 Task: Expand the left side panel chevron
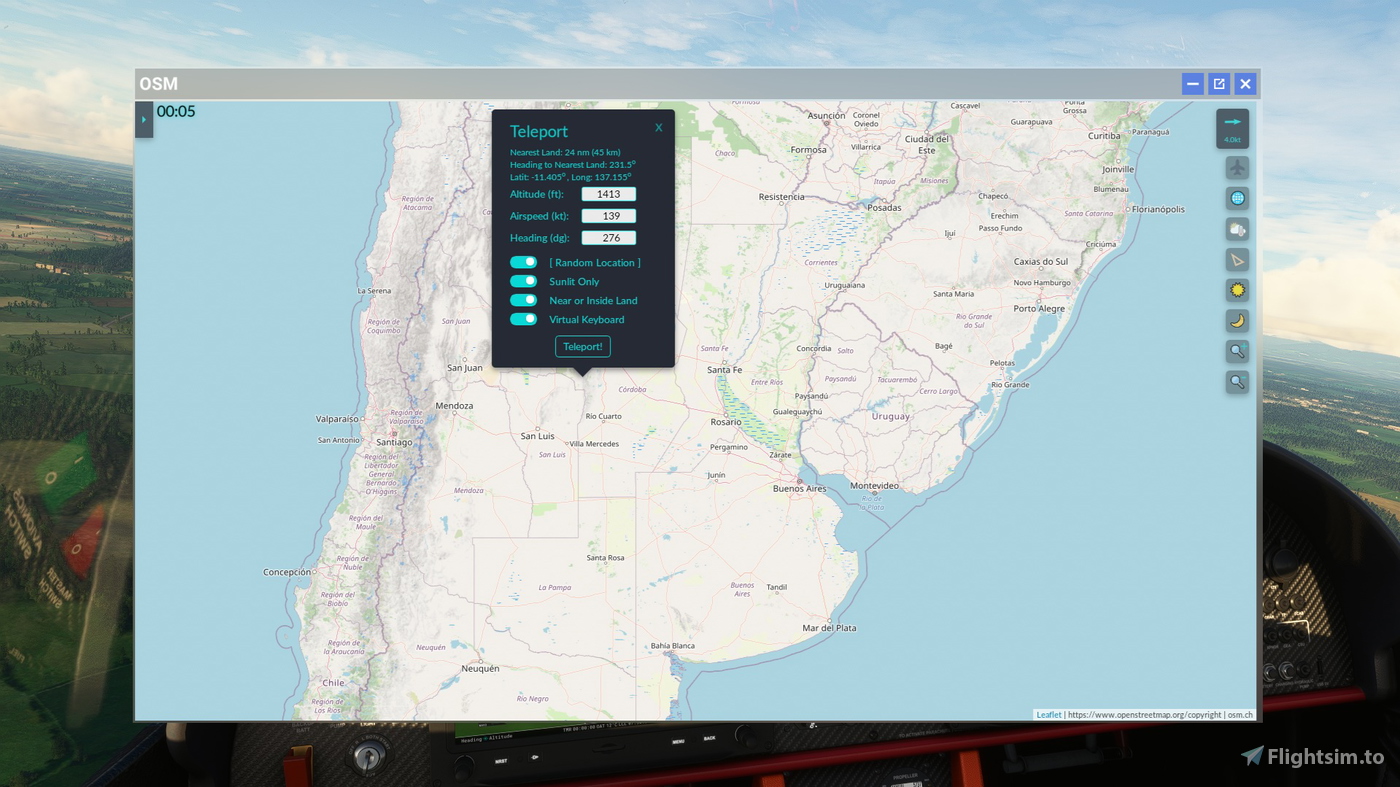pos(143,119)
